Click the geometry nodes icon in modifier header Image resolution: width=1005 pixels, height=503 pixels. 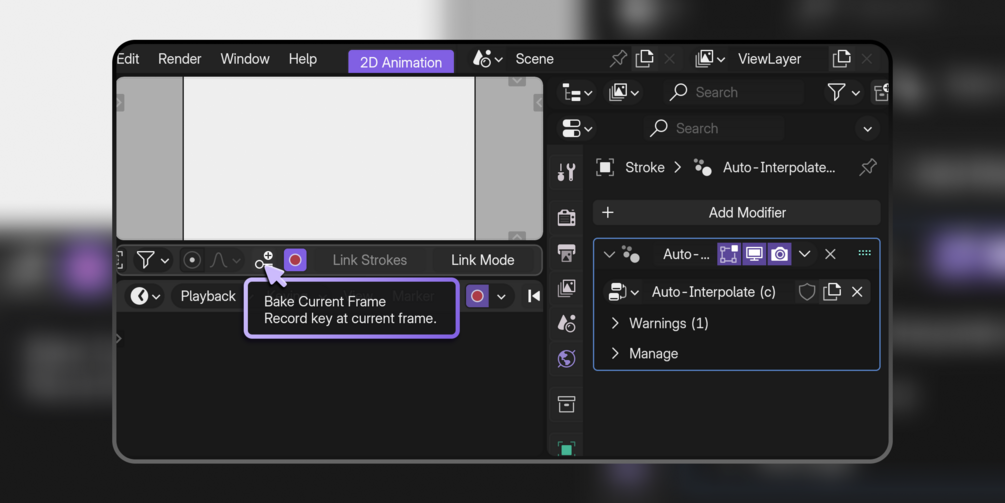point(630,254)
